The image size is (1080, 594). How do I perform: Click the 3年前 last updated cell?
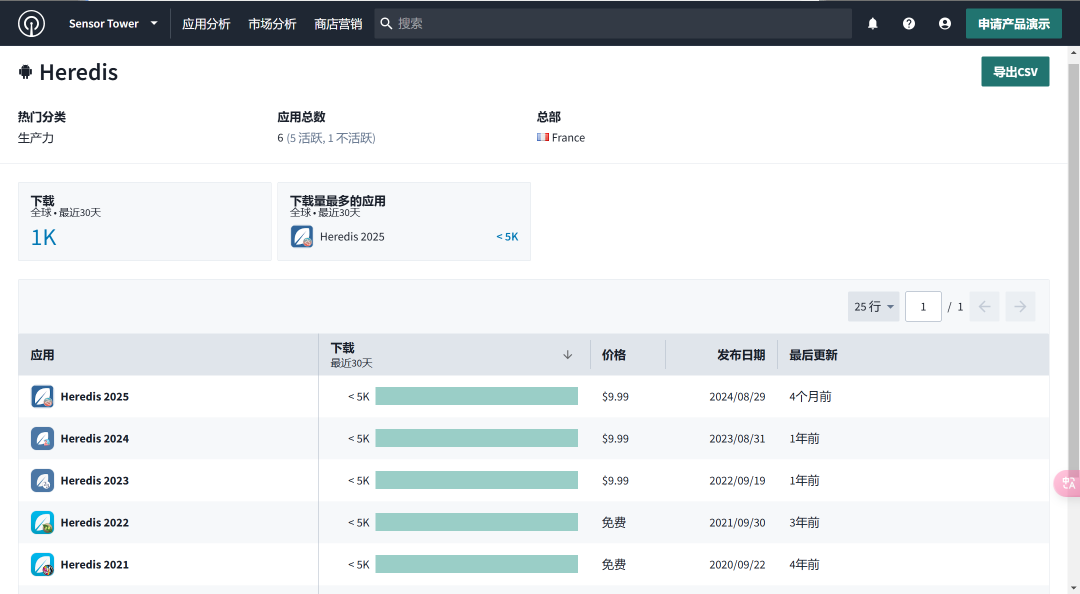click(804, 522)
